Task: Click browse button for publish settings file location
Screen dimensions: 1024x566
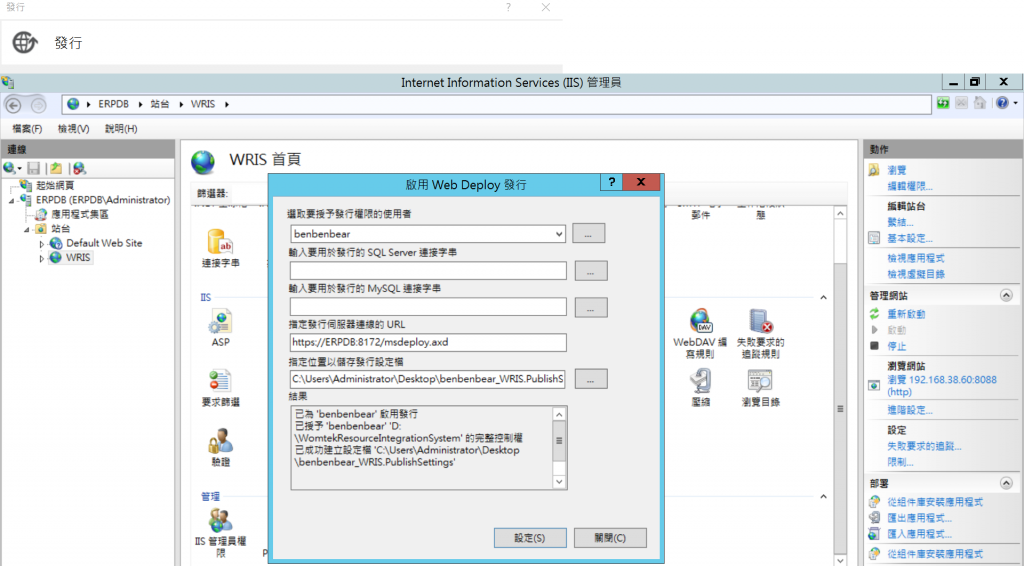Action: pyautogui.click(x=591, y=379)
